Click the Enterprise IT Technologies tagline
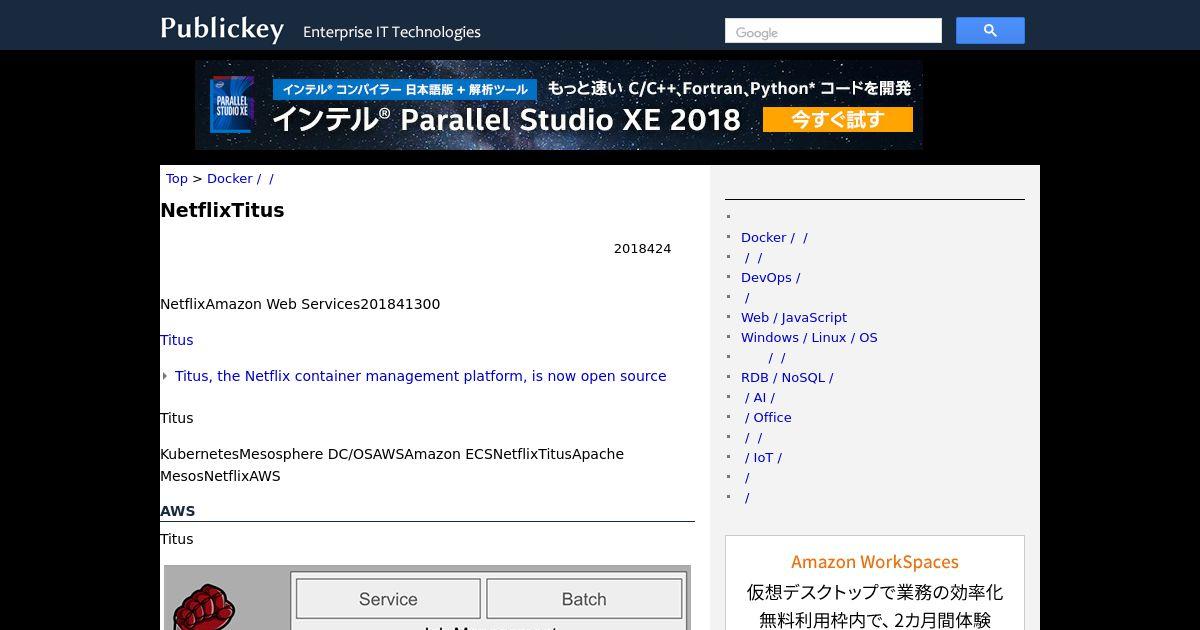1200x630 pixels. (392, 32)
